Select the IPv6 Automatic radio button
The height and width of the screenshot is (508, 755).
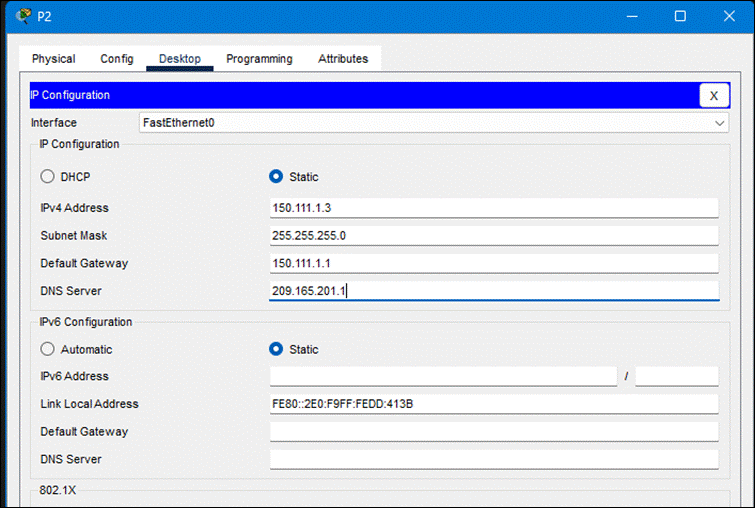47,349
